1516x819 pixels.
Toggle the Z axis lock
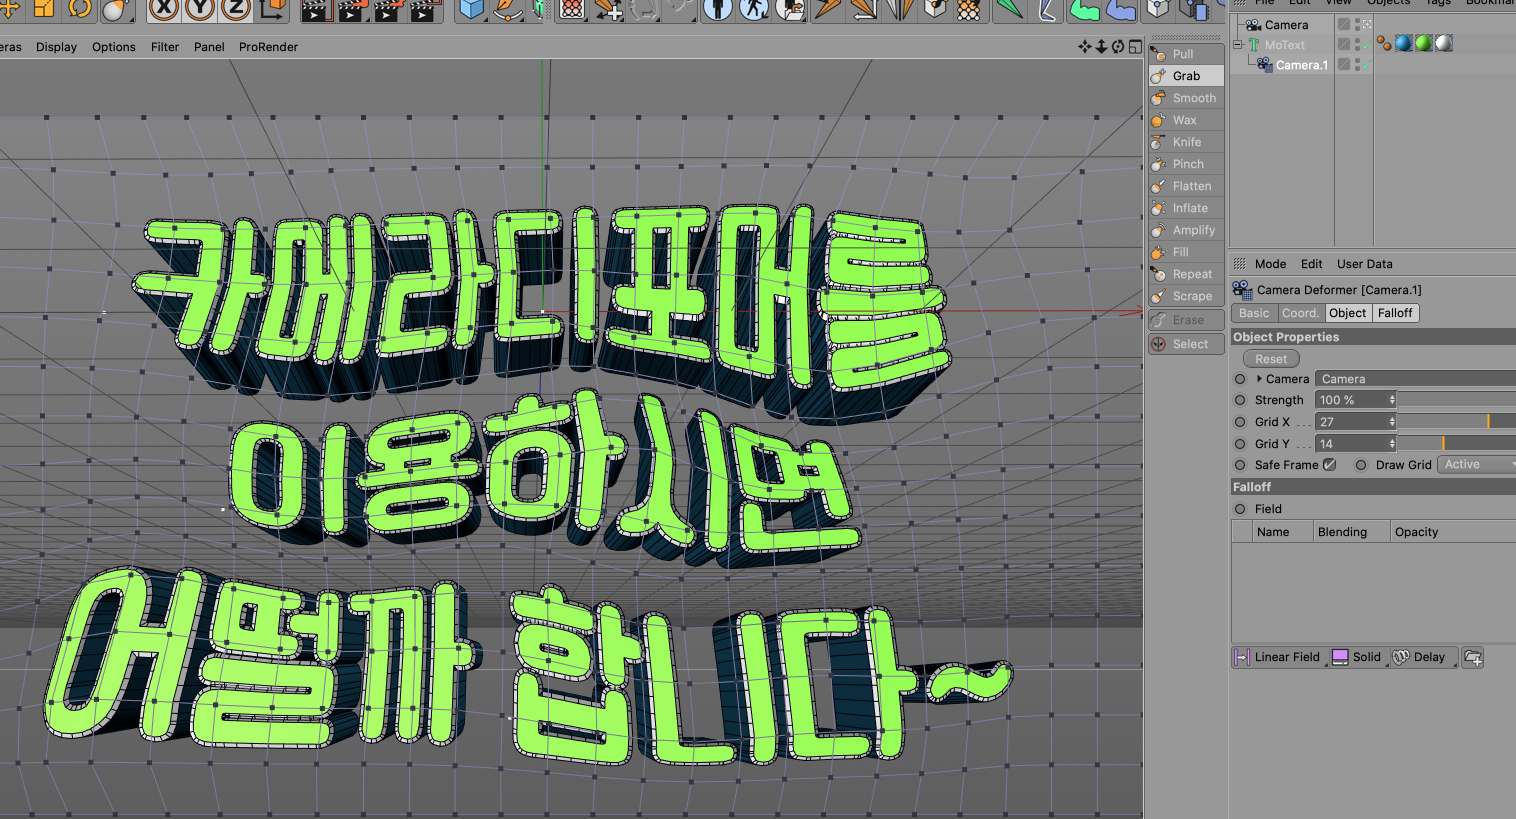pos(235,9)
